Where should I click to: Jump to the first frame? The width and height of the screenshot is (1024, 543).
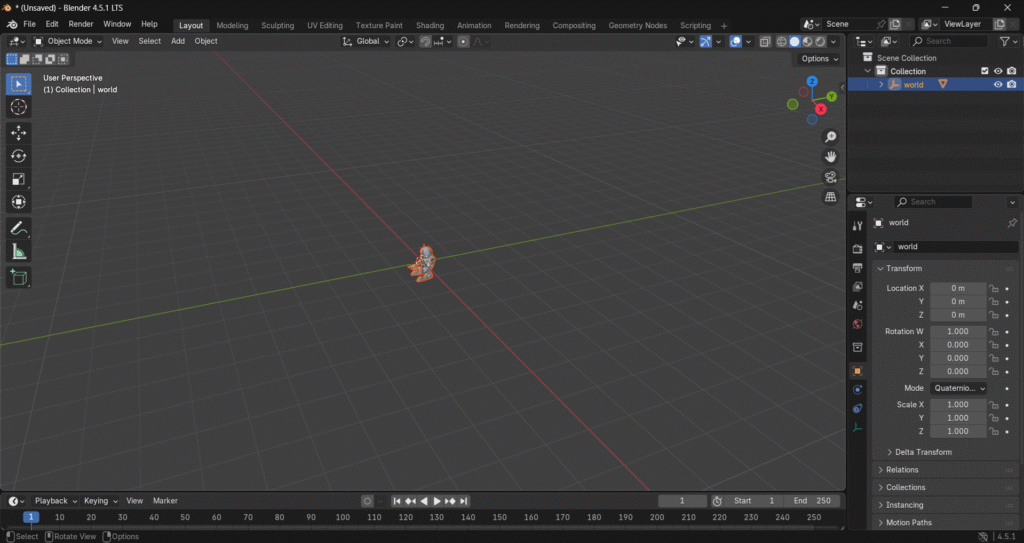396,501
